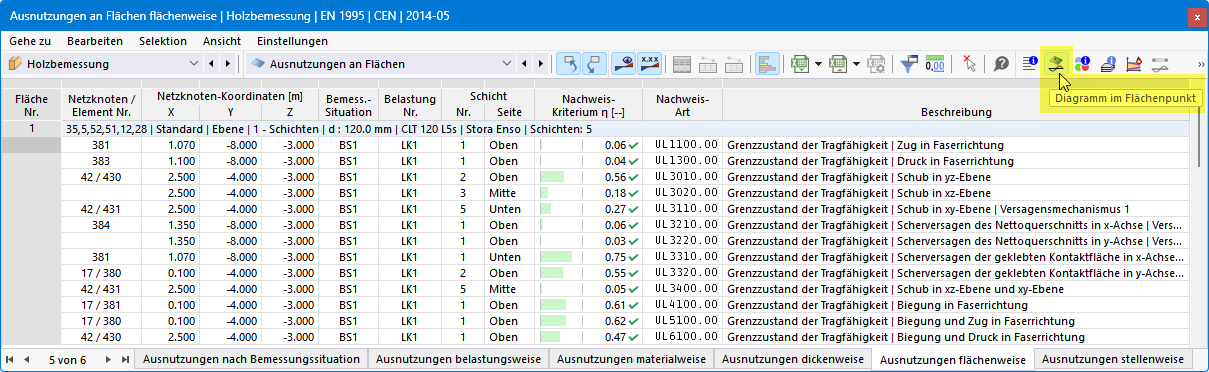Expand the Excel export dropdown arrow
Viewport: 1209px width, 372px height.
click(818, 64)
